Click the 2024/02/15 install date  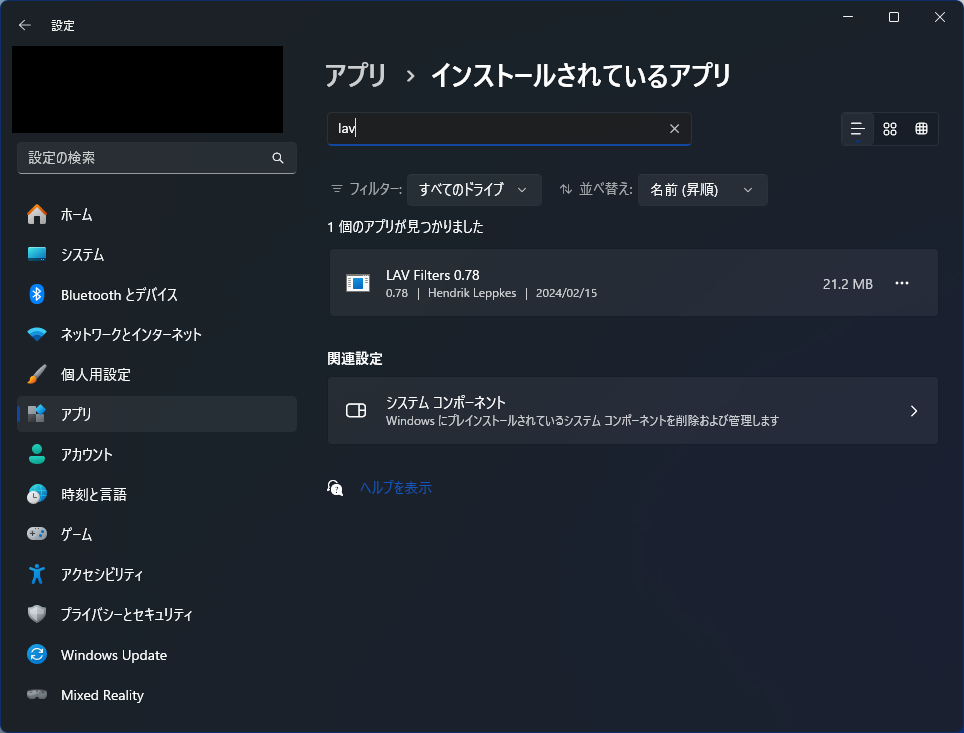tap(566, 293)
